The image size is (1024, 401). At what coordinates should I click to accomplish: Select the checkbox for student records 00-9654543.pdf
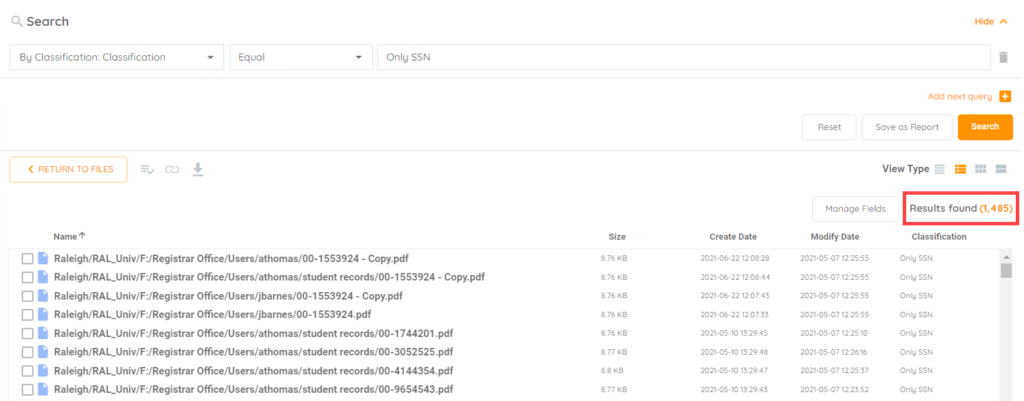[x=28, y=389]
